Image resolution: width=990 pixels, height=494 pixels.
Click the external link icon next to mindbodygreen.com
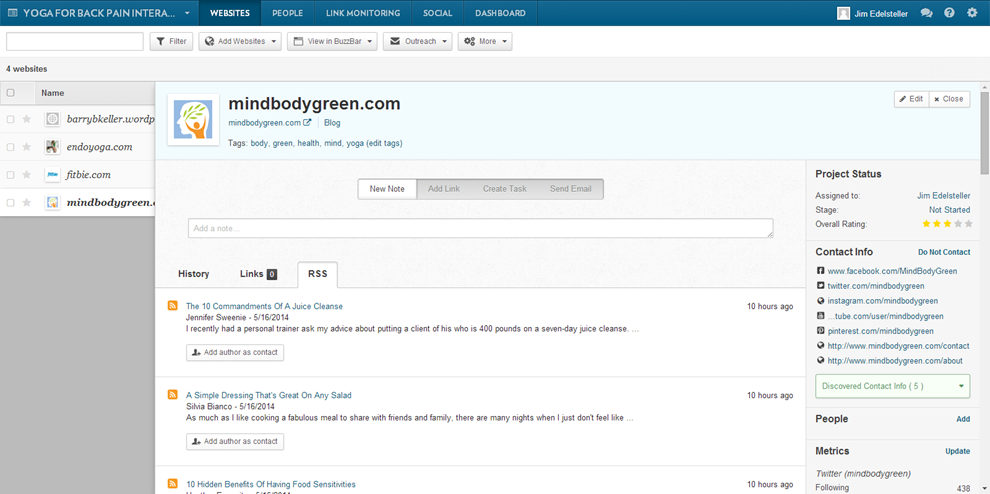[307, 123]
